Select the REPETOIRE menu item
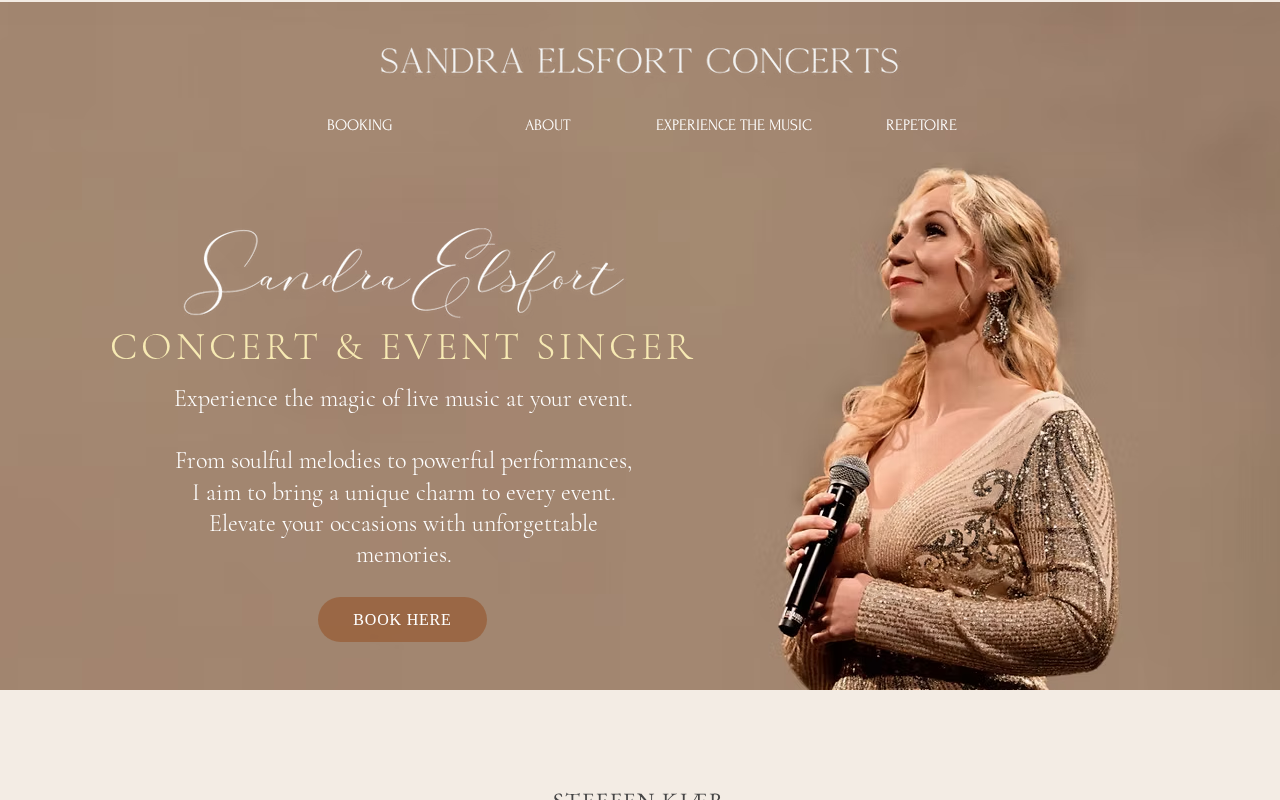Image resolution: width=1280 pixels, height=800 pixels. point(921,125)
